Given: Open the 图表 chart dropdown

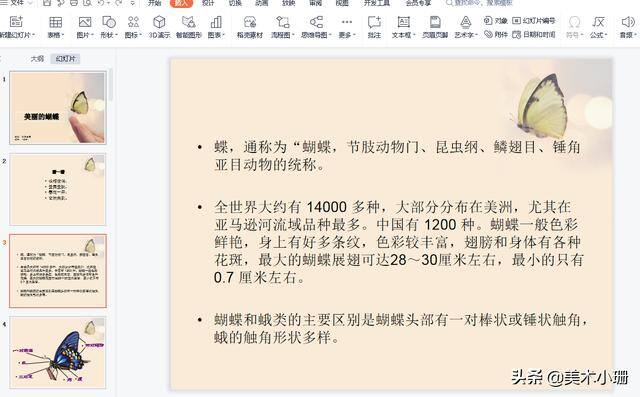Looking at the screenshot, I should (x=216, y=27).
